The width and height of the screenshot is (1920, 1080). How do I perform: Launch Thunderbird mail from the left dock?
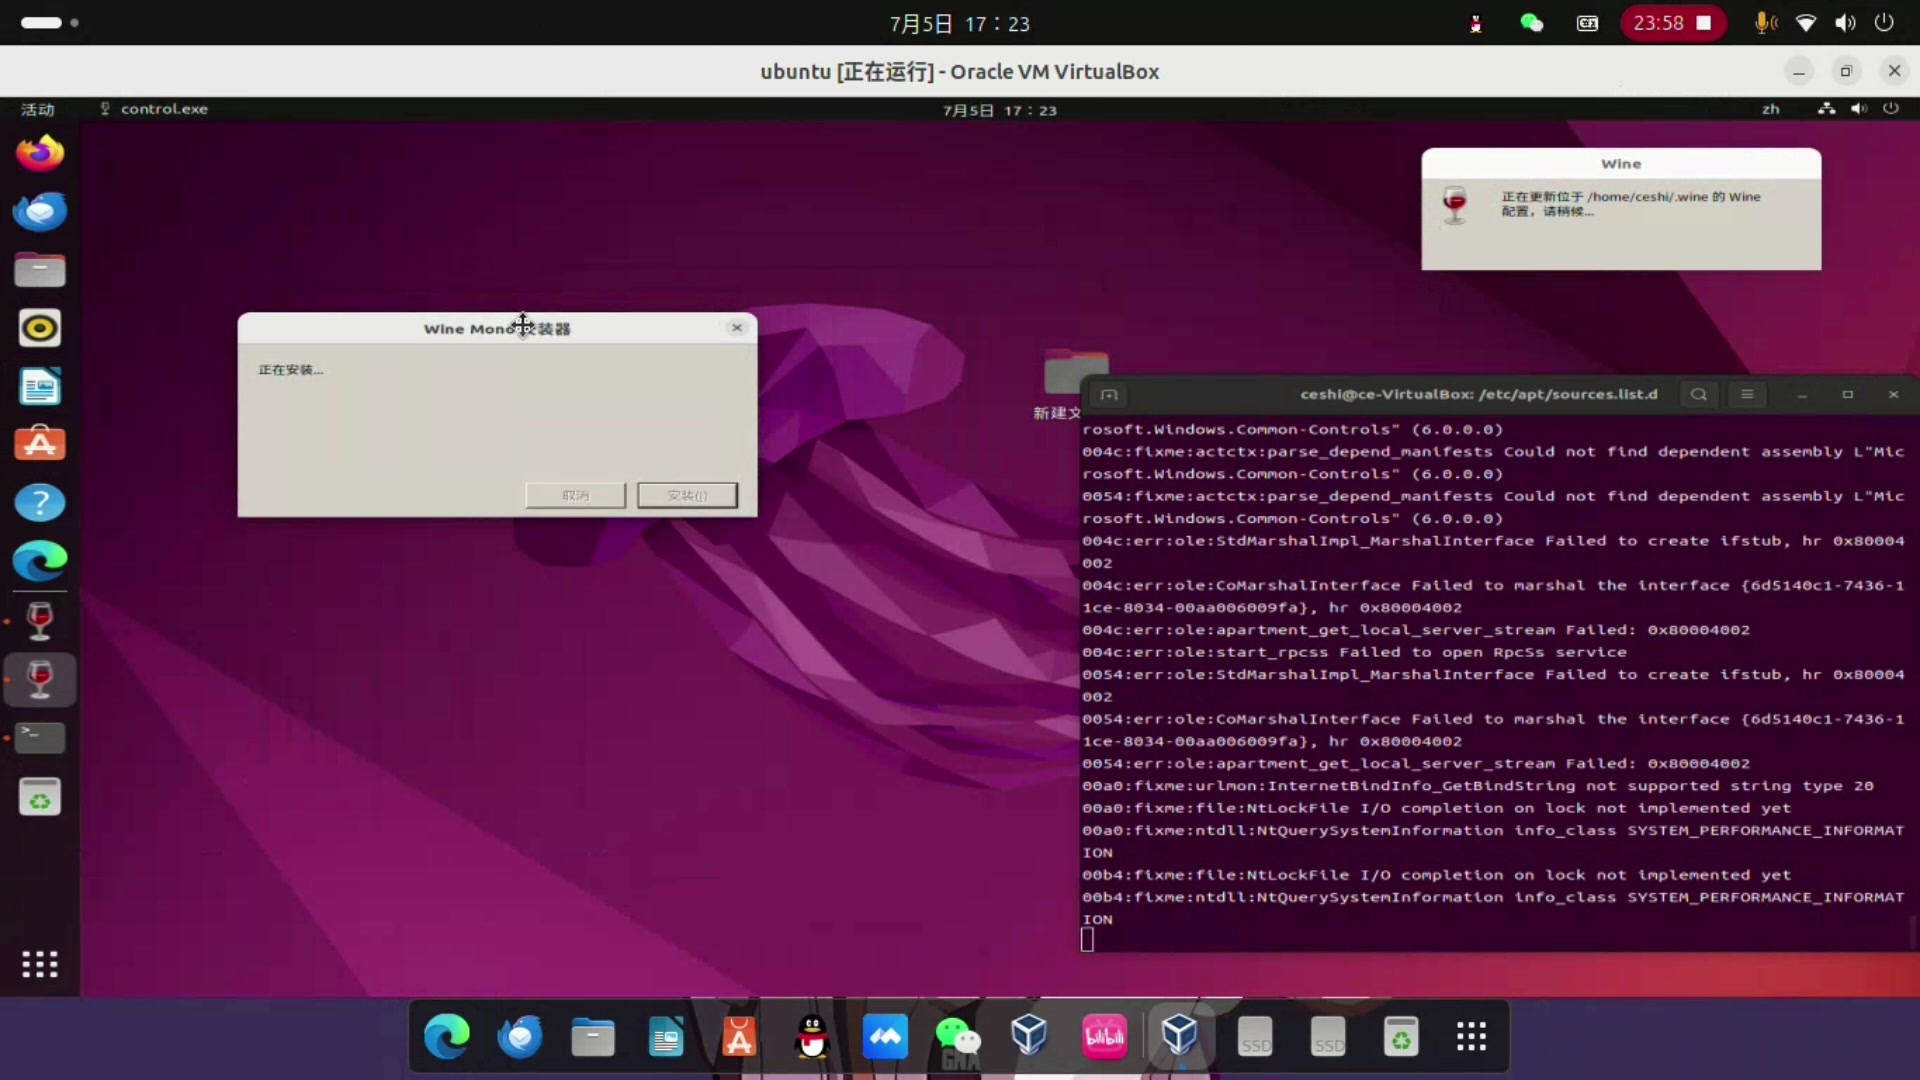click(40, 211)
